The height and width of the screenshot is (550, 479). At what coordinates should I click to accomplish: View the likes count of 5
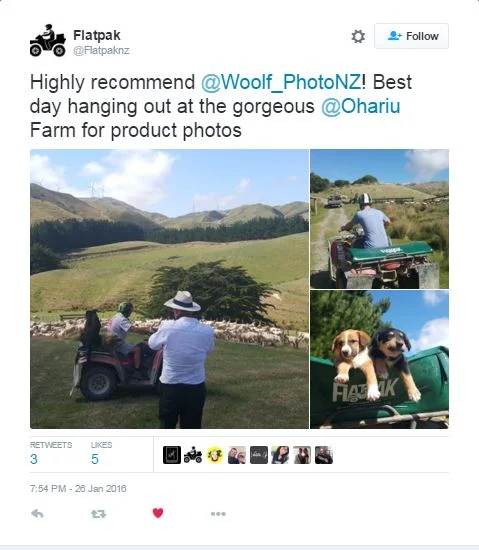pyautogui.click(x=95, y=459)
